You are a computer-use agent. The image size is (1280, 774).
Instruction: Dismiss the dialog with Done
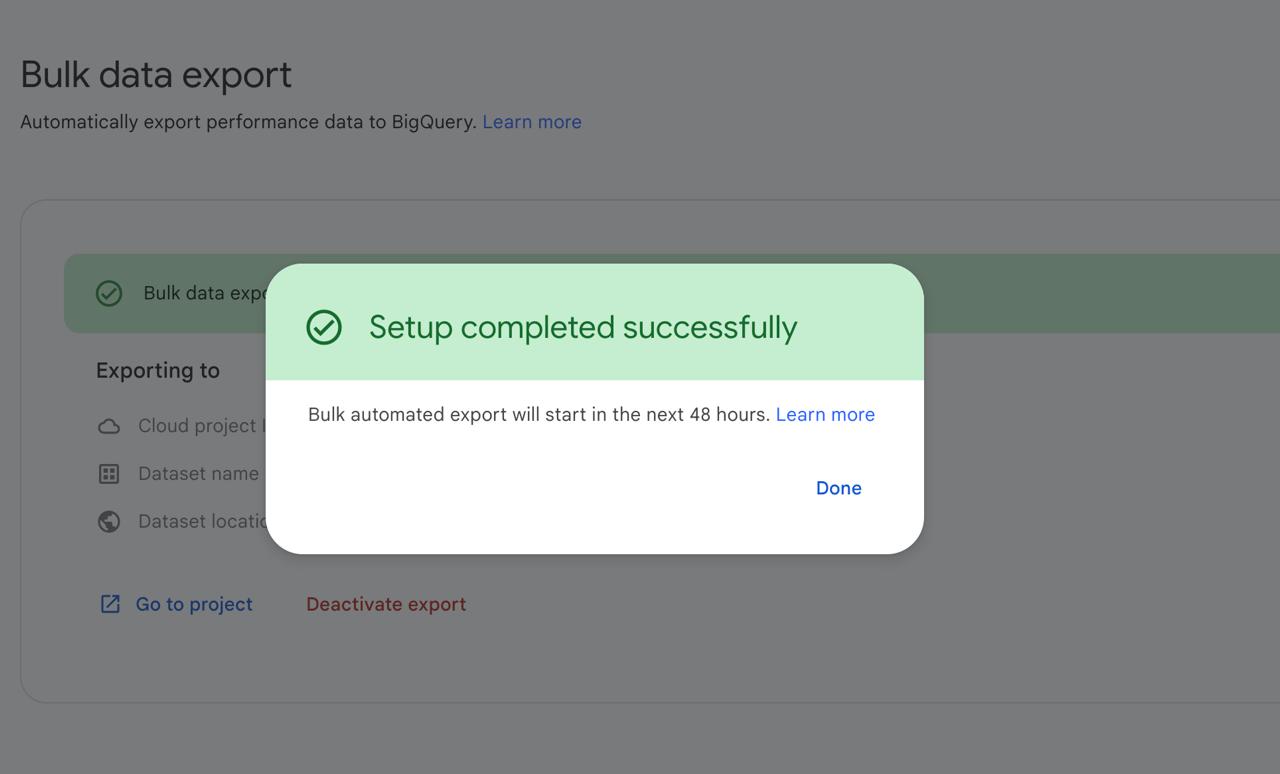click(x=838, y=488)
